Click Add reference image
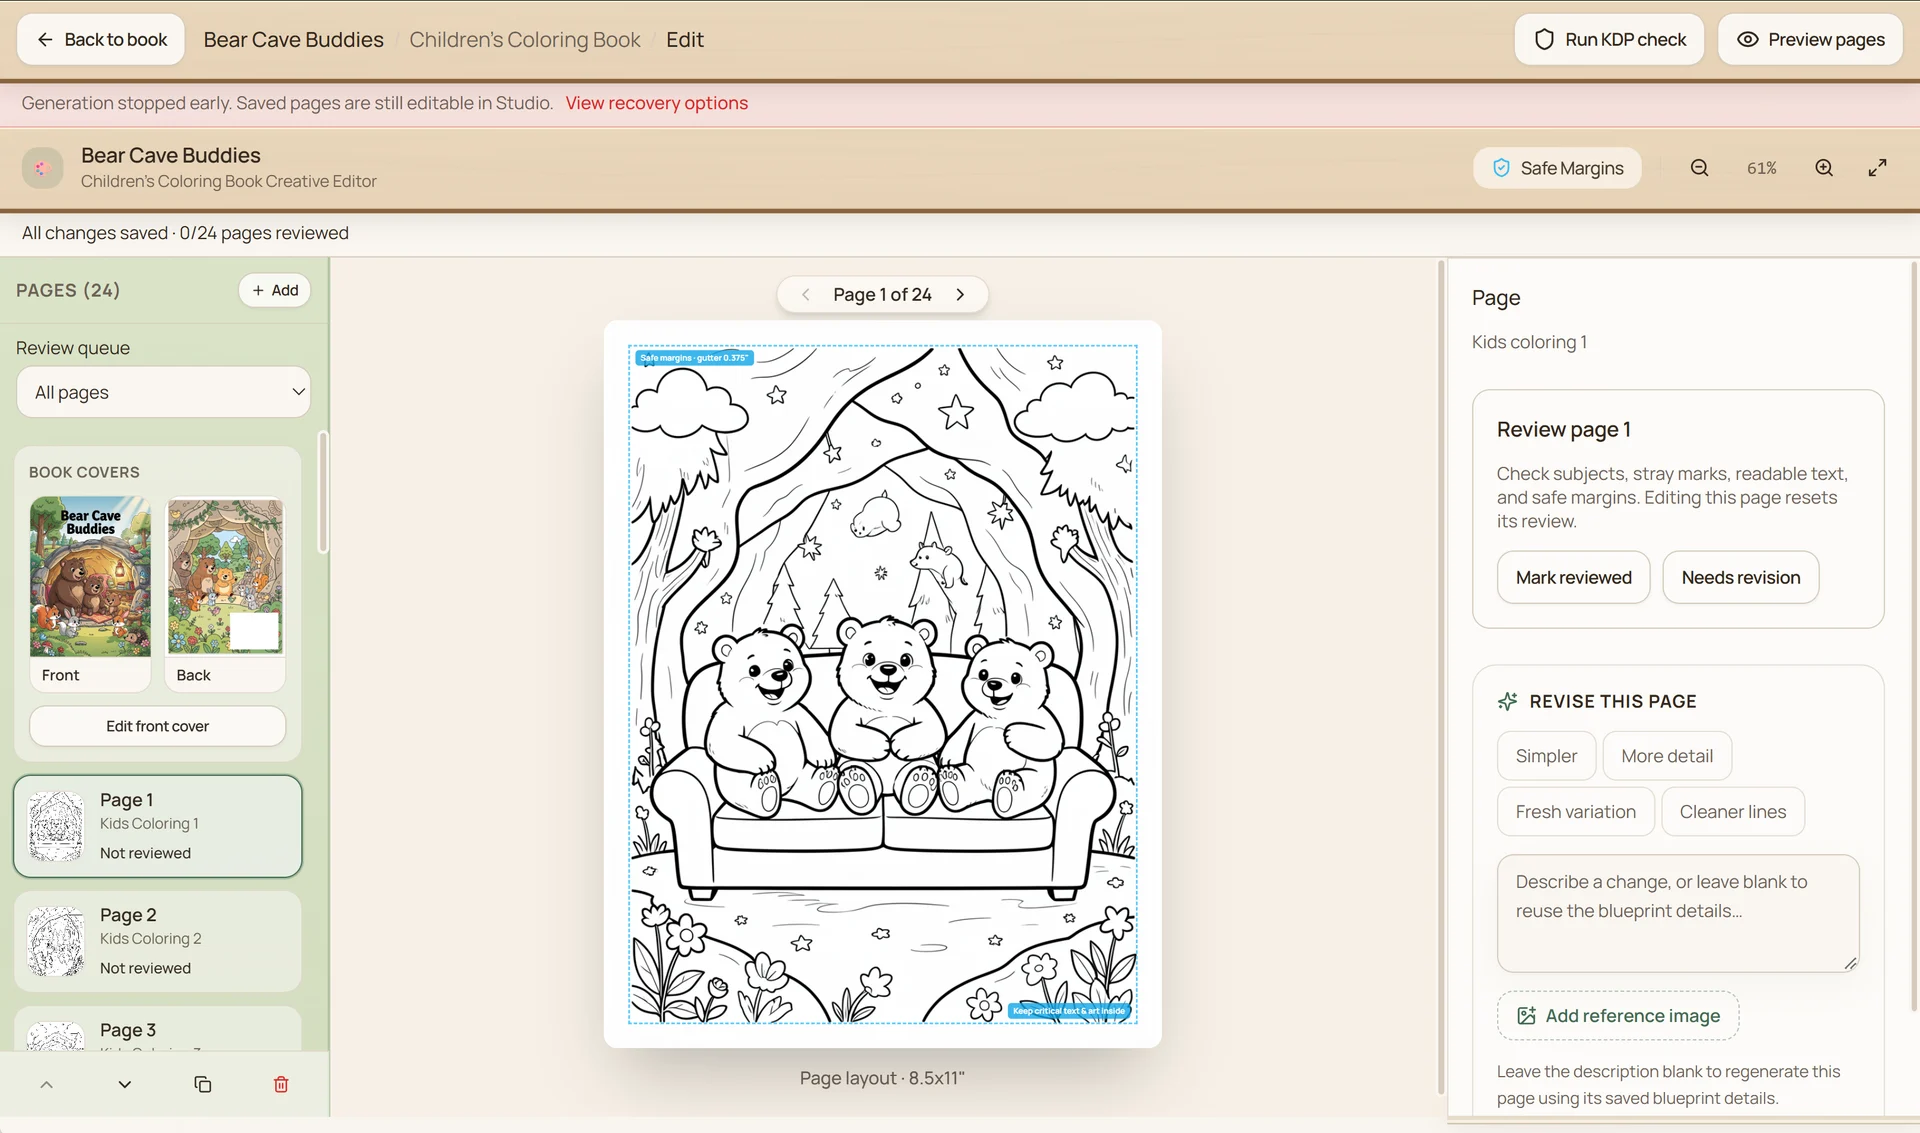This screenshot has height=1133, width=1920. pyautogui.click(x=1618, y=1016)
